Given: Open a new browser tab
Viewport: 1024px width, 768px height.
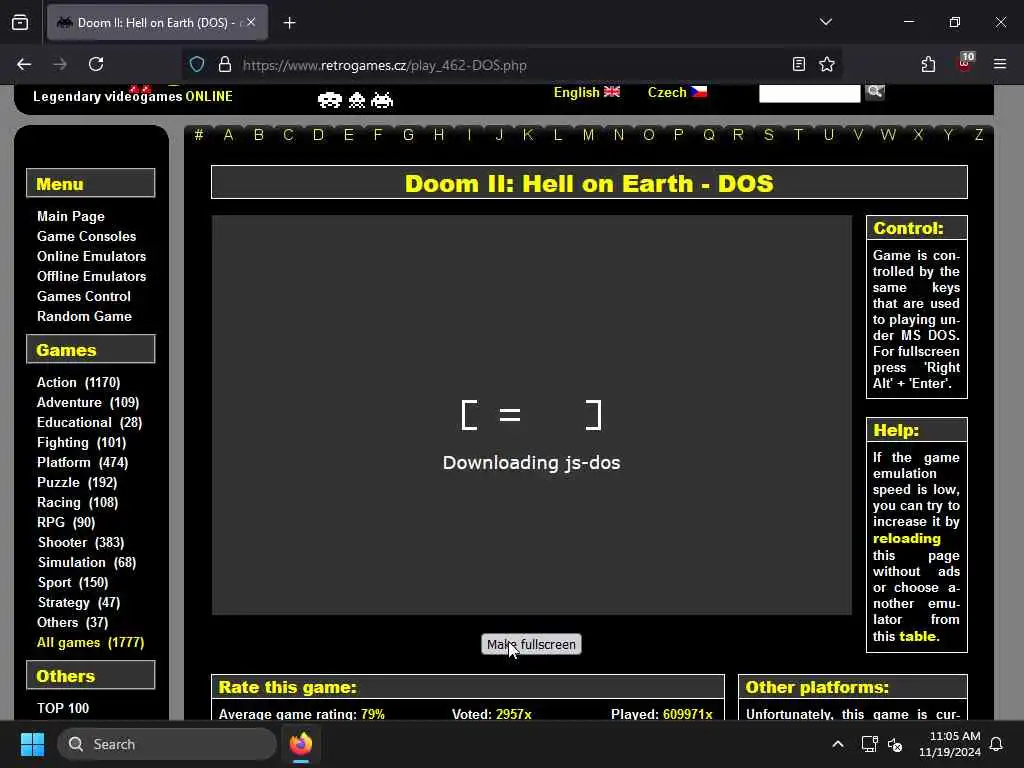Looking at the screenshot, I should click(x=289, y=23).
